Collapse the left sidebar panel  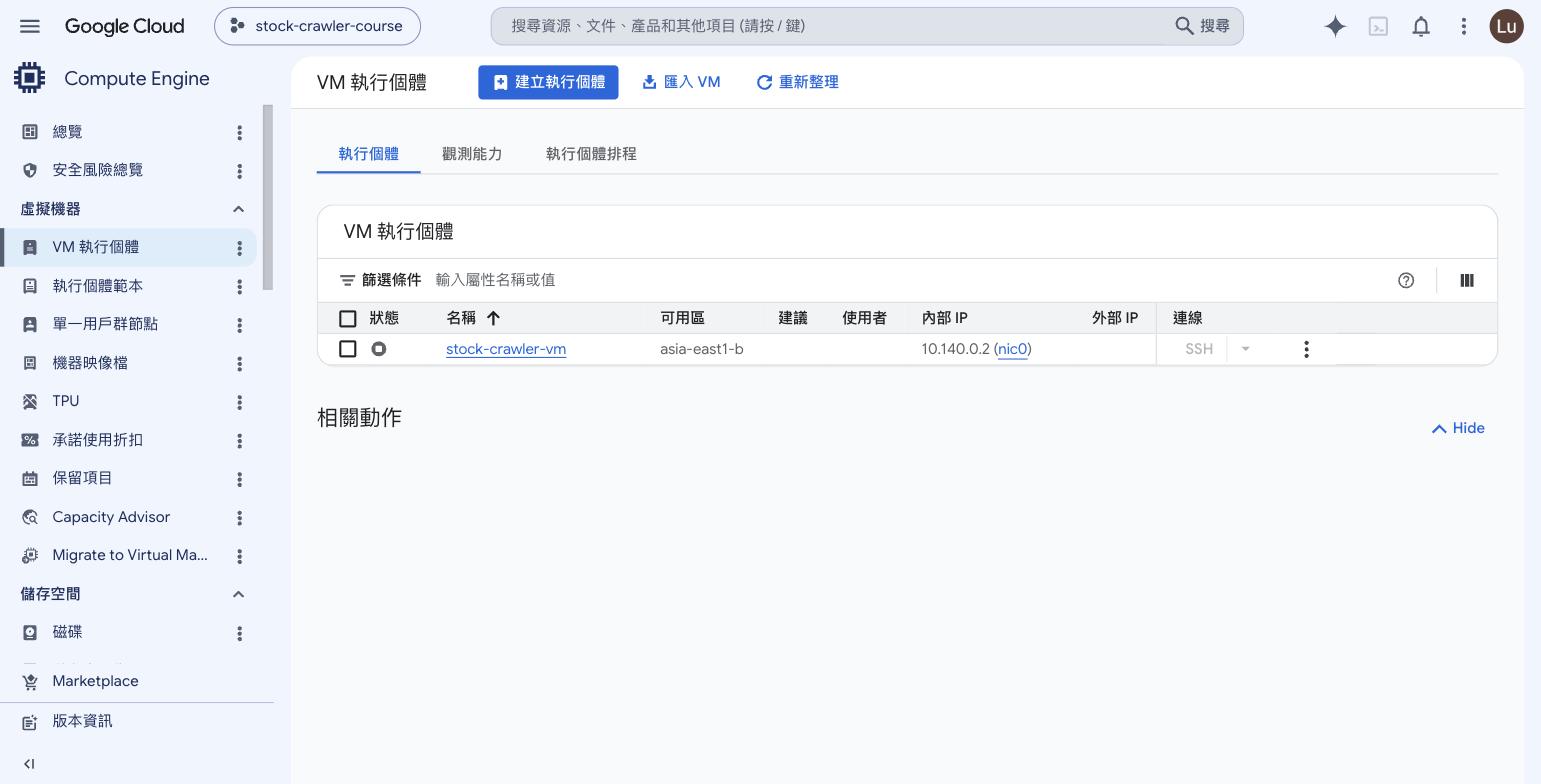coord(29,764)
